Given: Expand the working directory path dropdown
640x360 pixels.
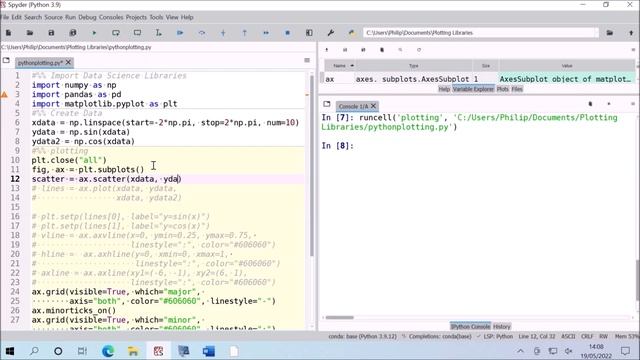Looking at the screenshot, I should coord(596,33).
